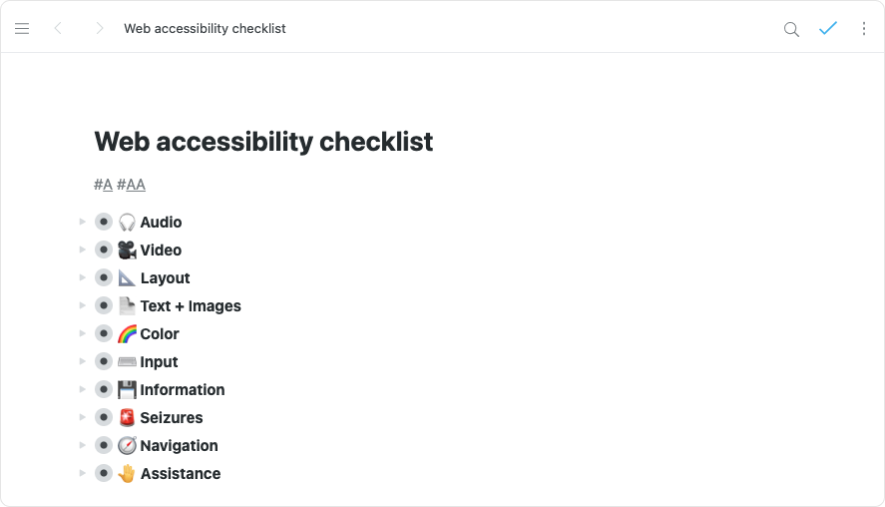The width and height of the screenshot is (885, 507).
Task: Go forward with the right arrow
Action: (x=99, y=29)
